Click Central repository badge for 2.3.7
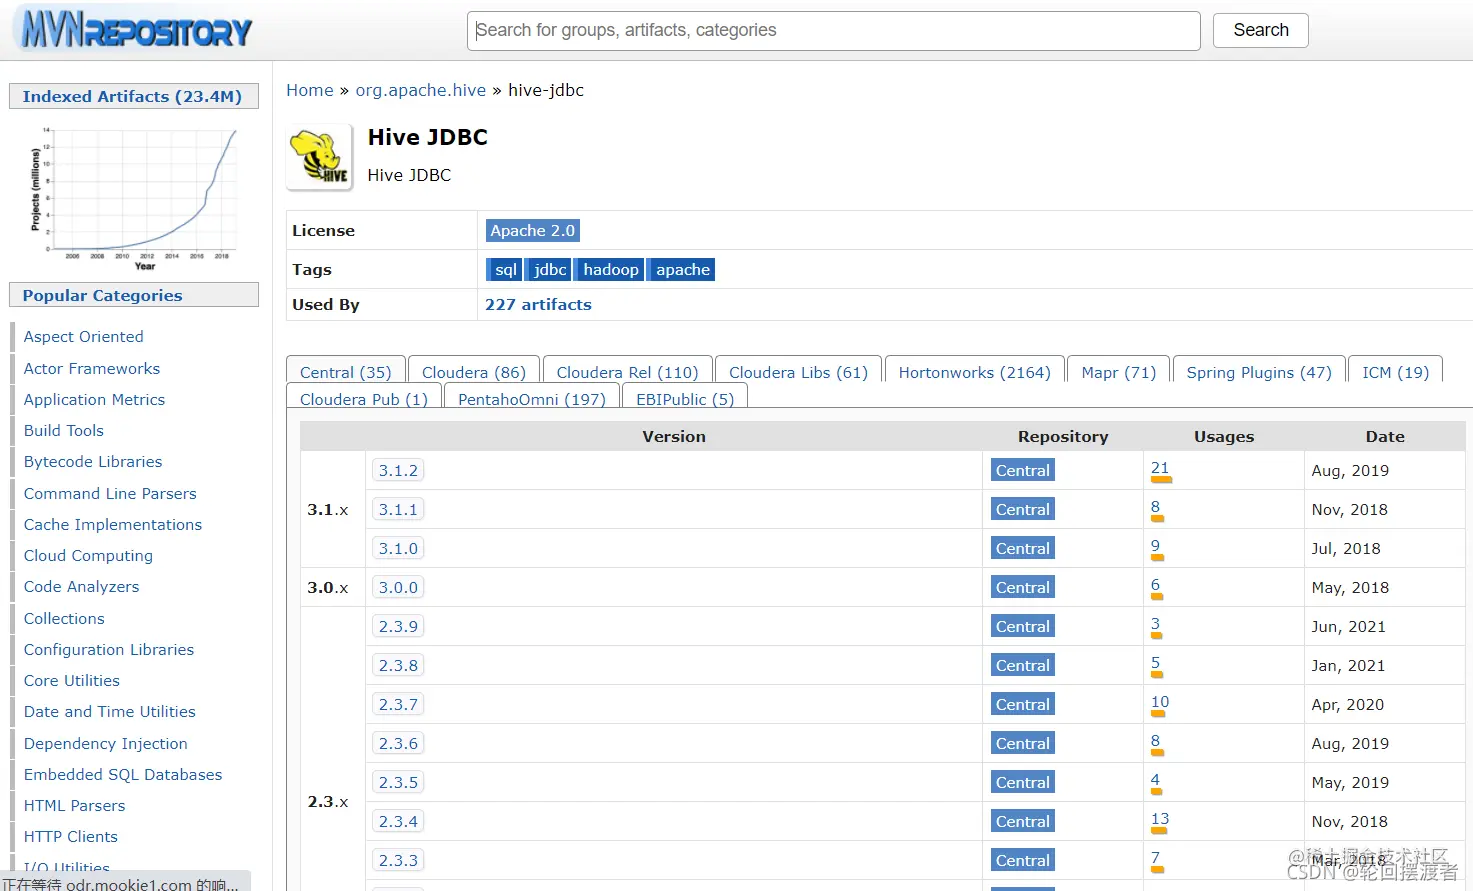The height and width of the screenshot is (891, 1473). coord(1022,704)
